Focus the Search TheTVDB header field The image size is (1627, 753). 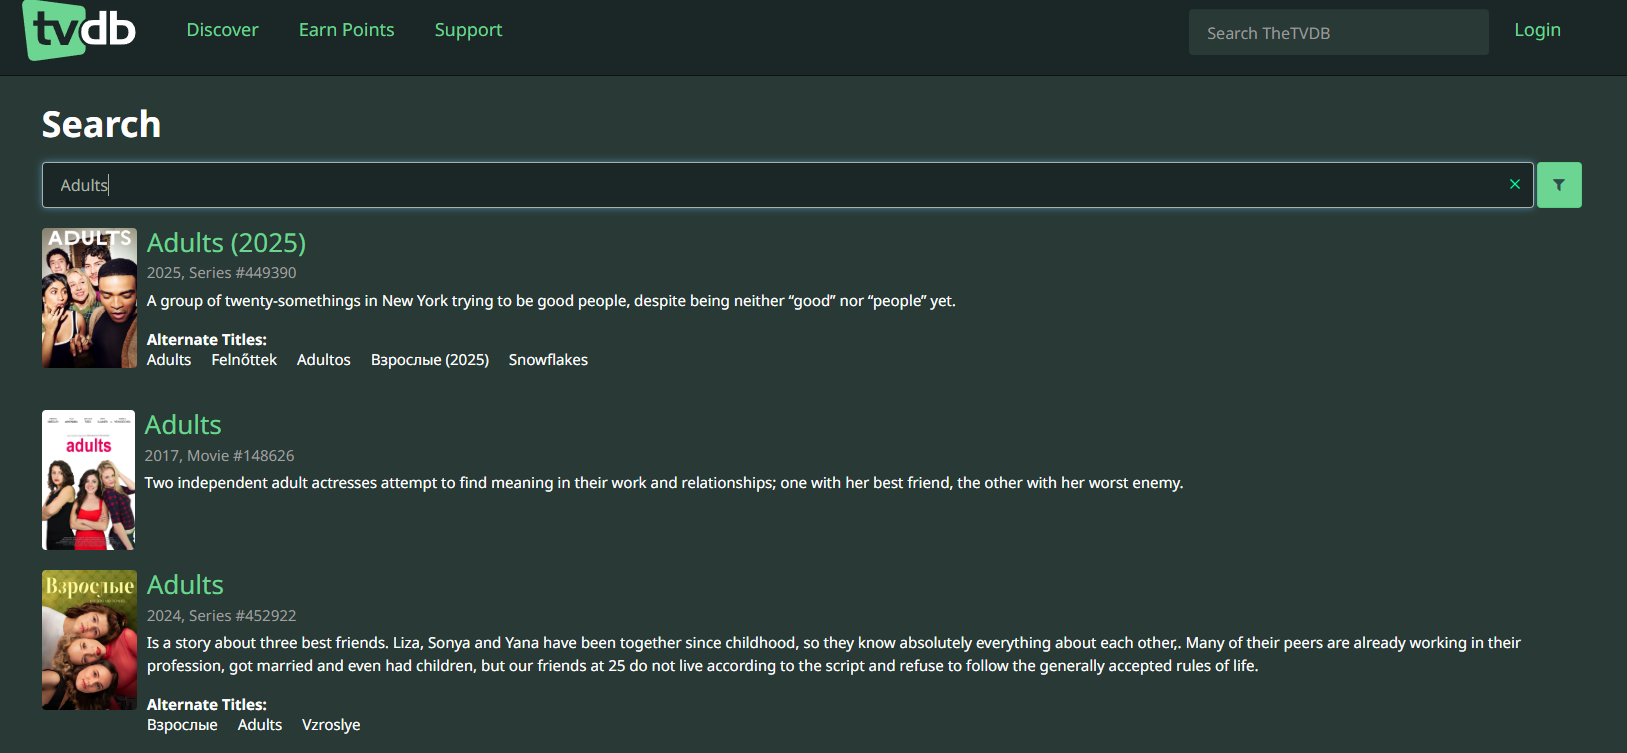(1337, 33)
